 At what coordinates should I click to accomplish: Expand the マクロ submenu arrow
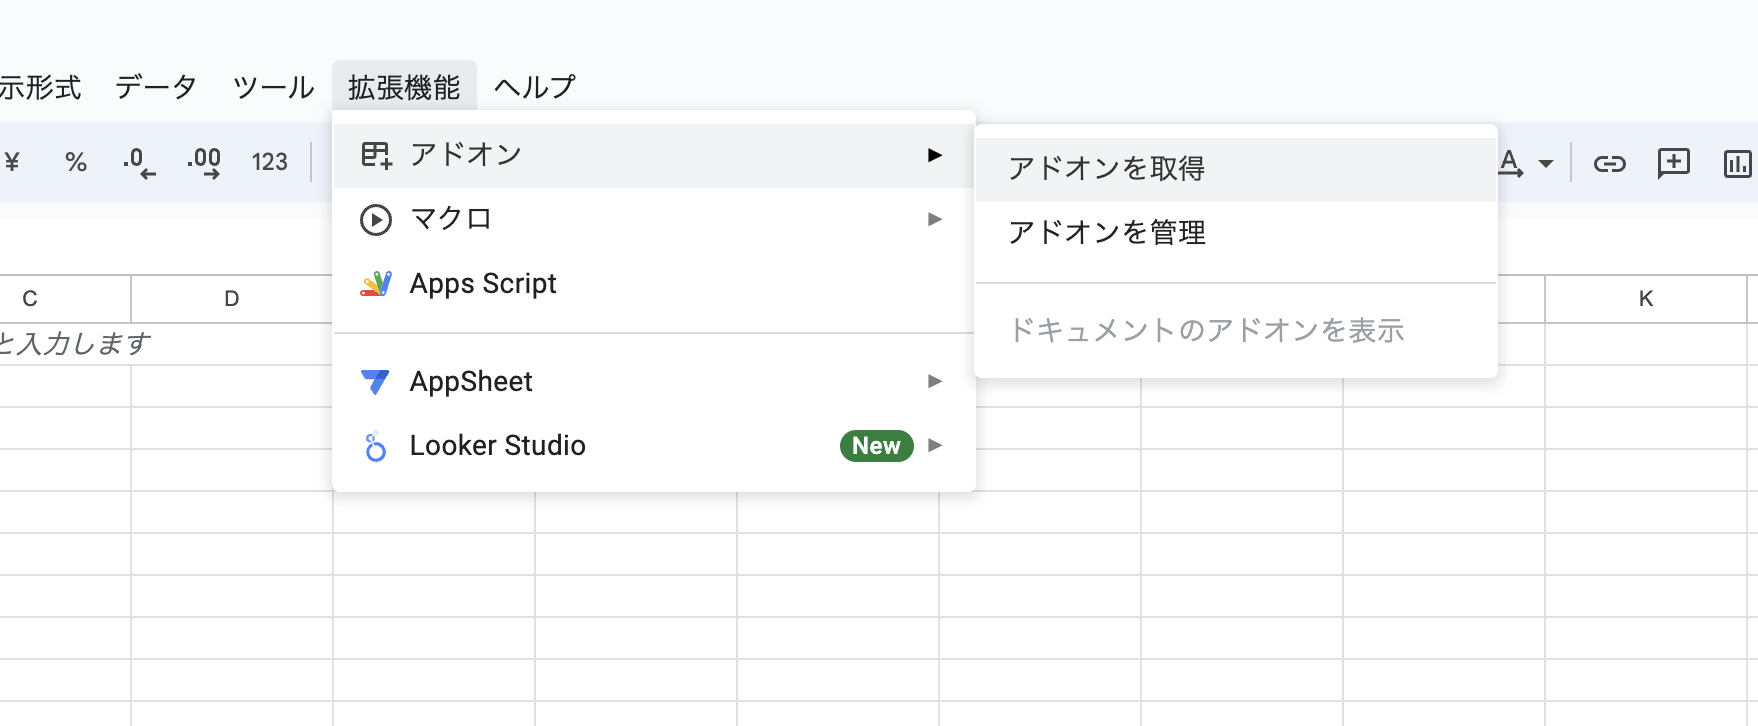[x=935, y=219]
